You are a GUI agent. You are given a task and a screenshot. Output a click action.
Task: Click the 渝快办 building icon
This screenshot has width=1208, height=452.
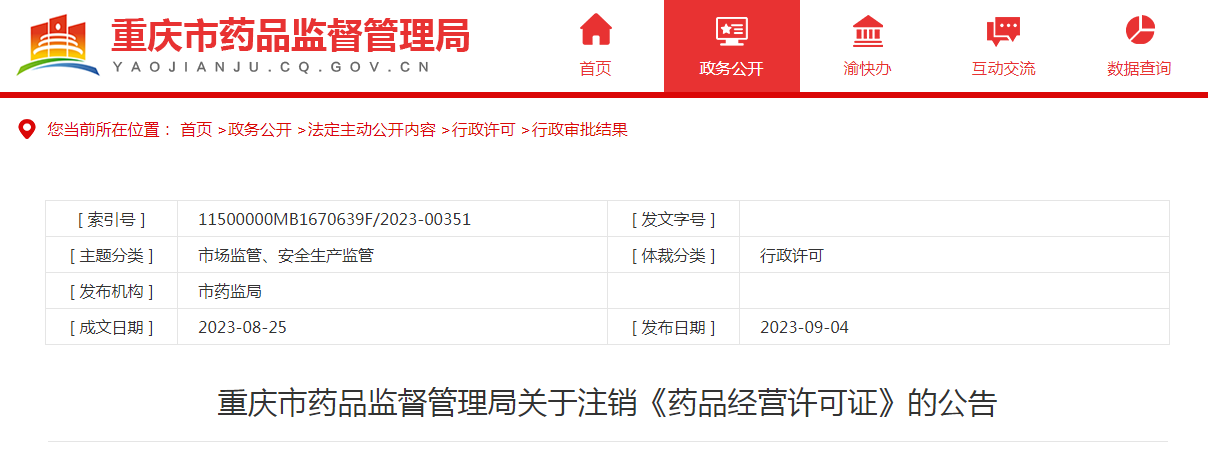[x=867, y=31]
